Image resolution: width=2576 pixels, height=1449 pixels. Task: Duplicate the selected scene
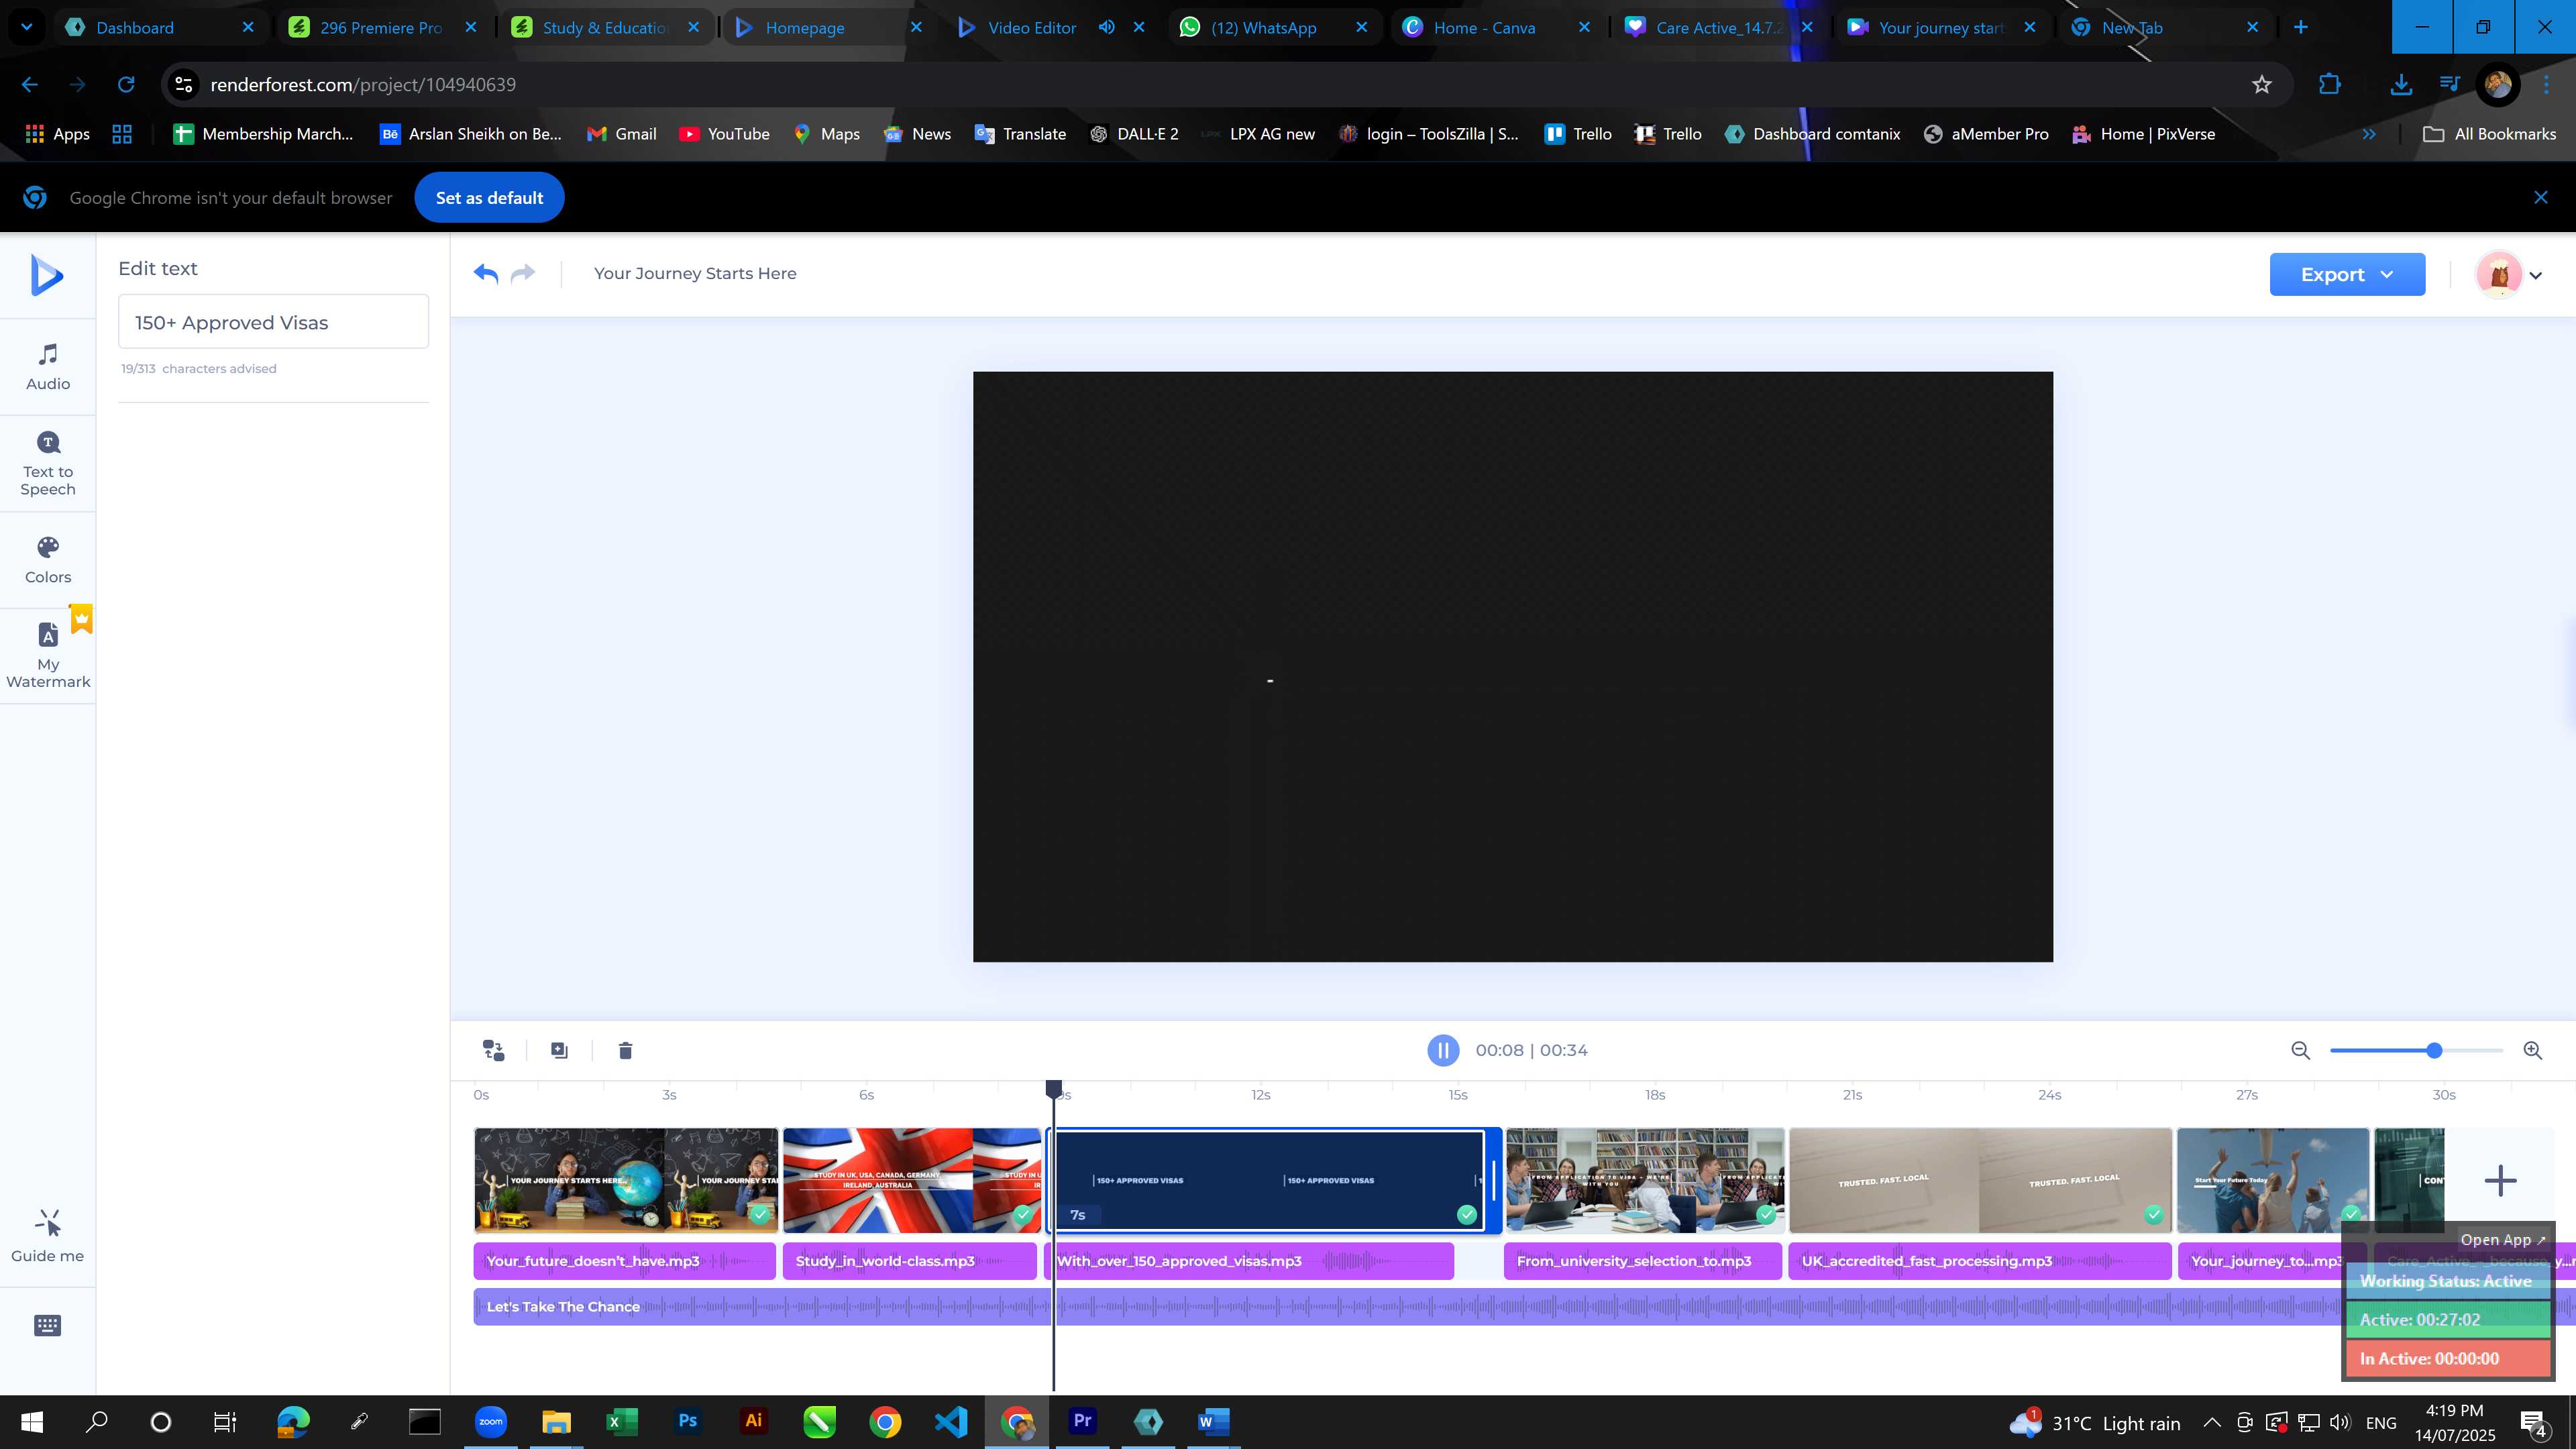[559, 1050]
